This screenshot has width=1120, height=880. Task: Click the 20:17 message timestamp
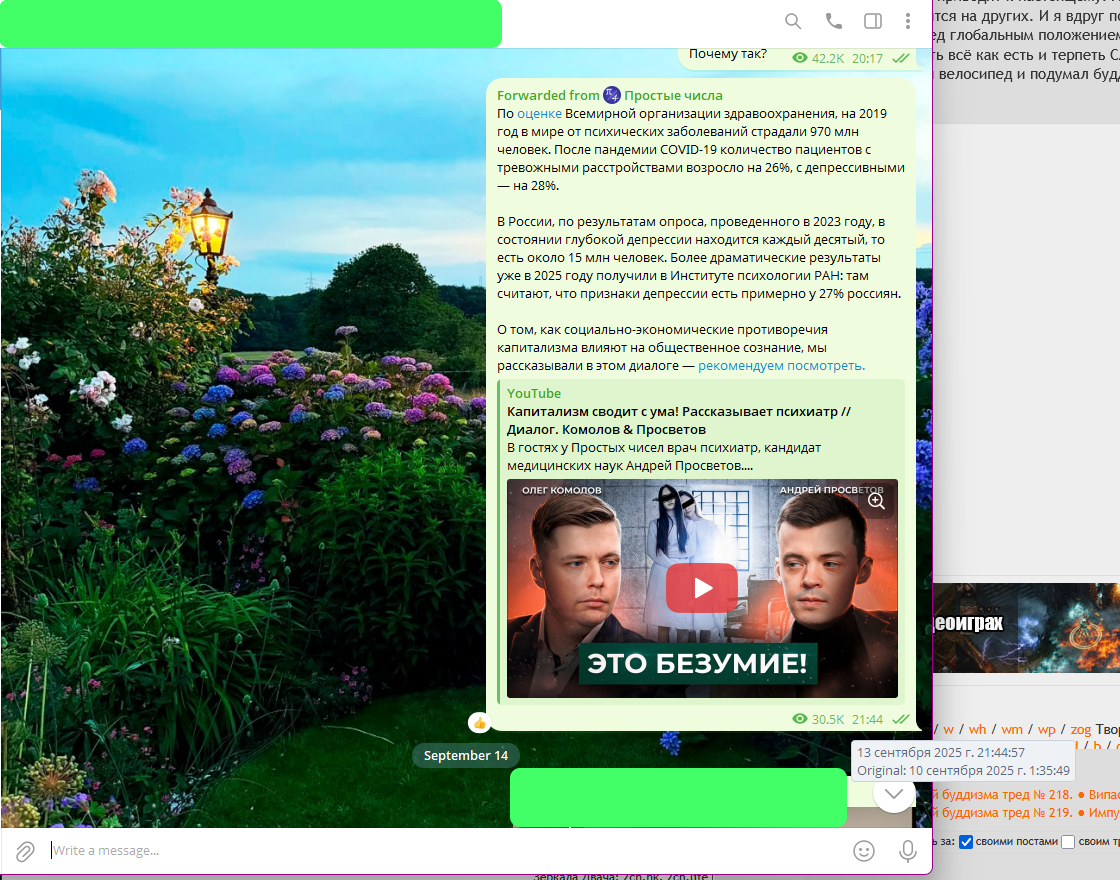867,59
